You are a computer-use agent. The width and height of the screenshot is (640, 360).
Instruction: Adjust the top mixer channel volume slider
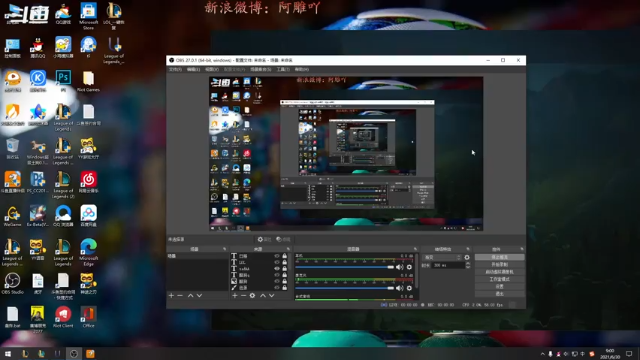click(x=344, y=267)
